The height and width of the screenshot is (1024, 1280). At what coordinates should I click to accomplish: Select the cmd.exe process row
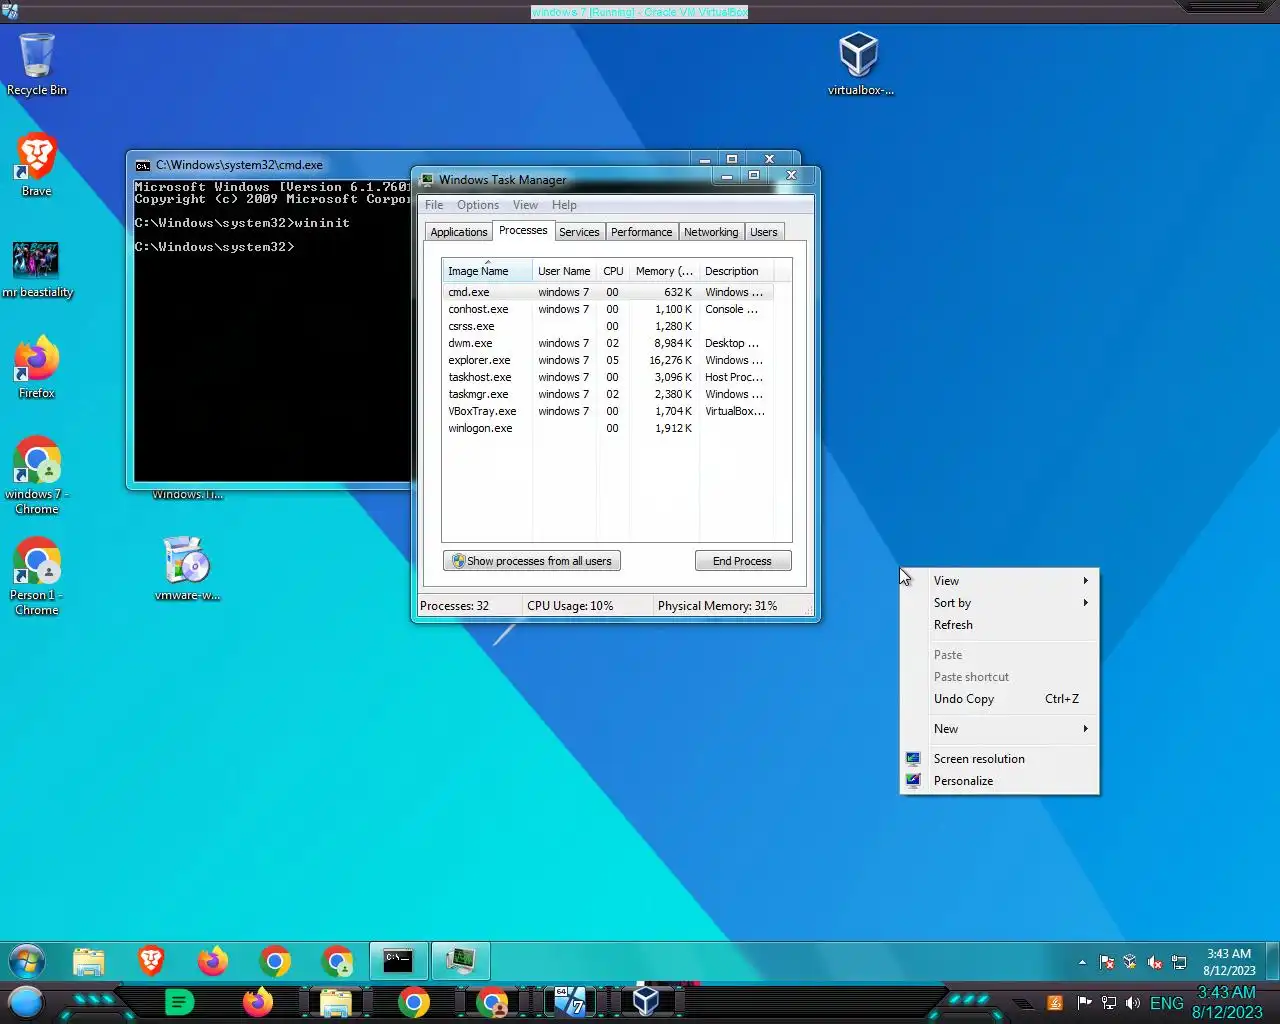[608, 292]
